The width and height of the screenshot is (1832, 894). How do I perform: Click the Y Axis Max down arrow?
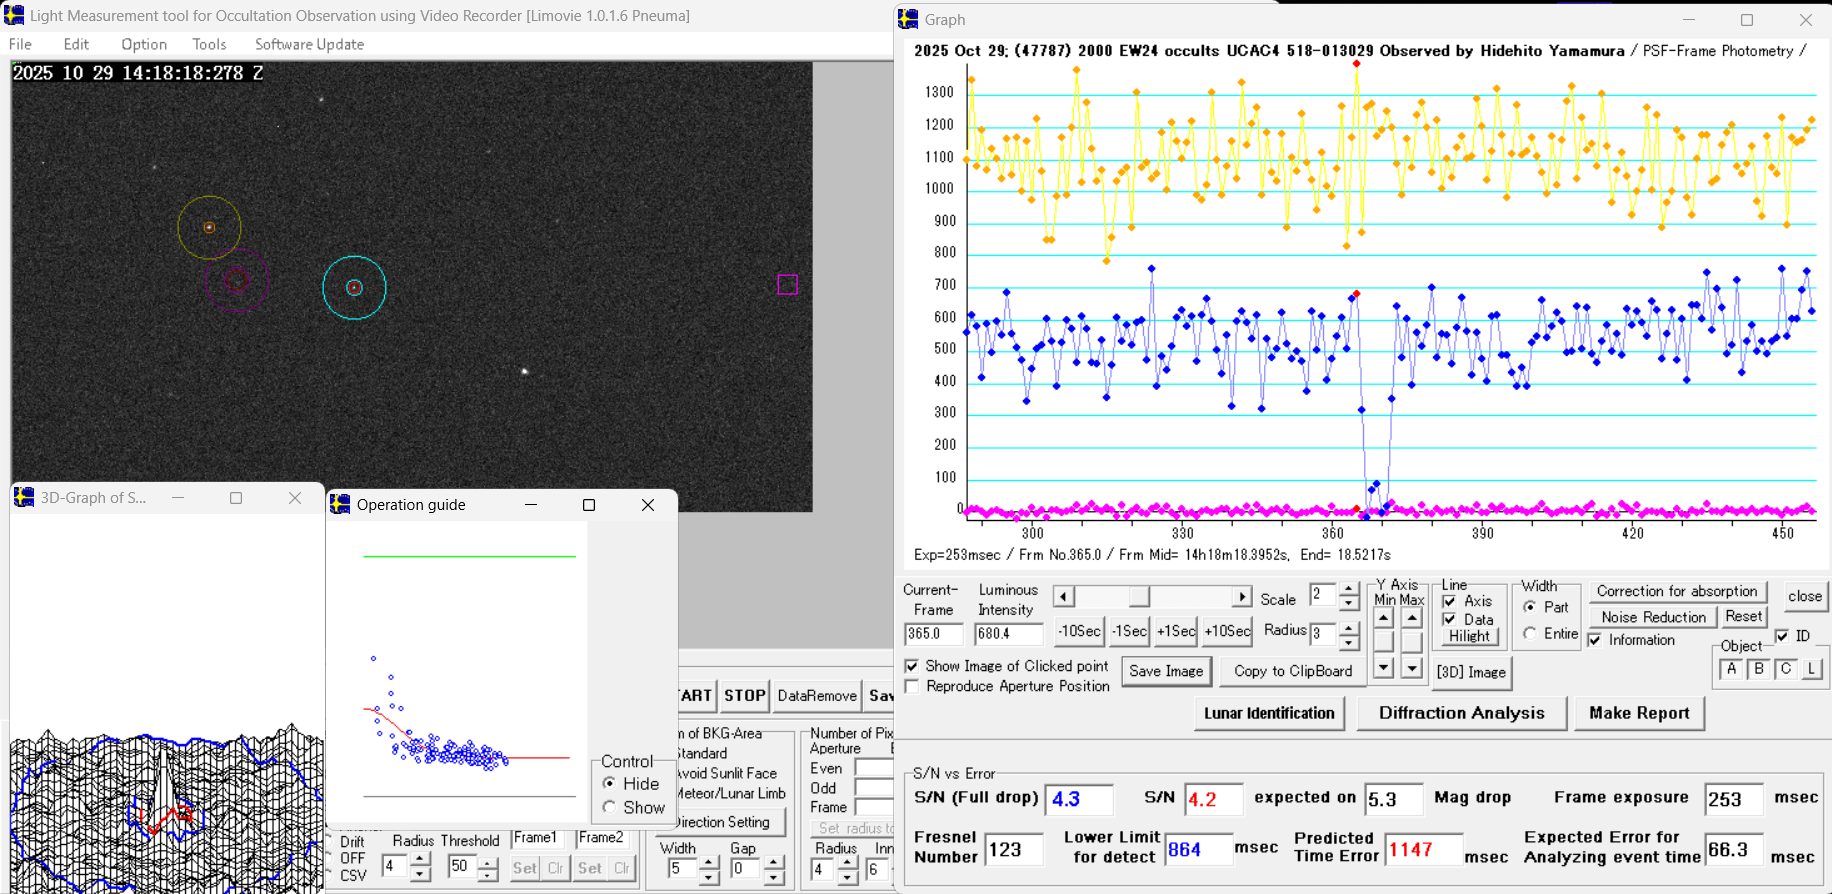coord(1412,668)
